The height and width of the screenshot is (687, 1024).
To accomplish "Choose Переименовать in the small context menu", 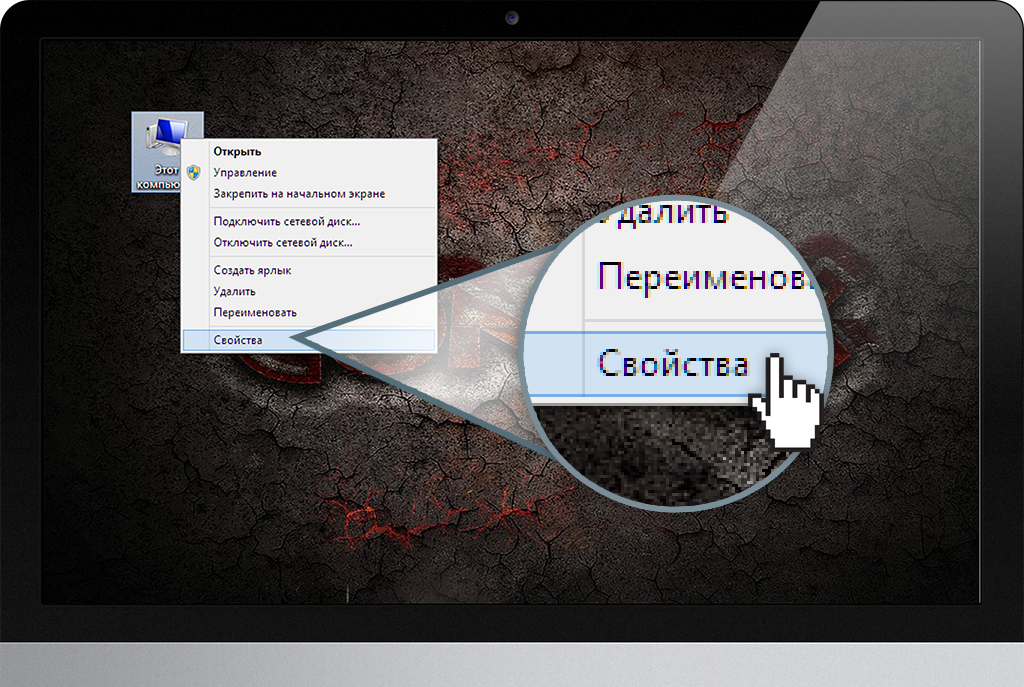I will click(x=255, y=312).
